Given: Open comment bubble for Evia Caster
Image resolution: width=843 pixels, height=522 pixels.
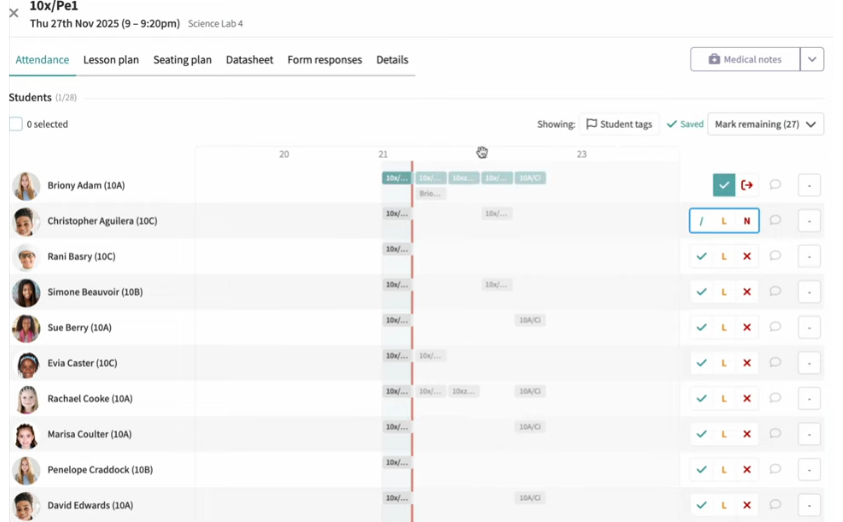Looking at the screenshot, I should 775,363.
